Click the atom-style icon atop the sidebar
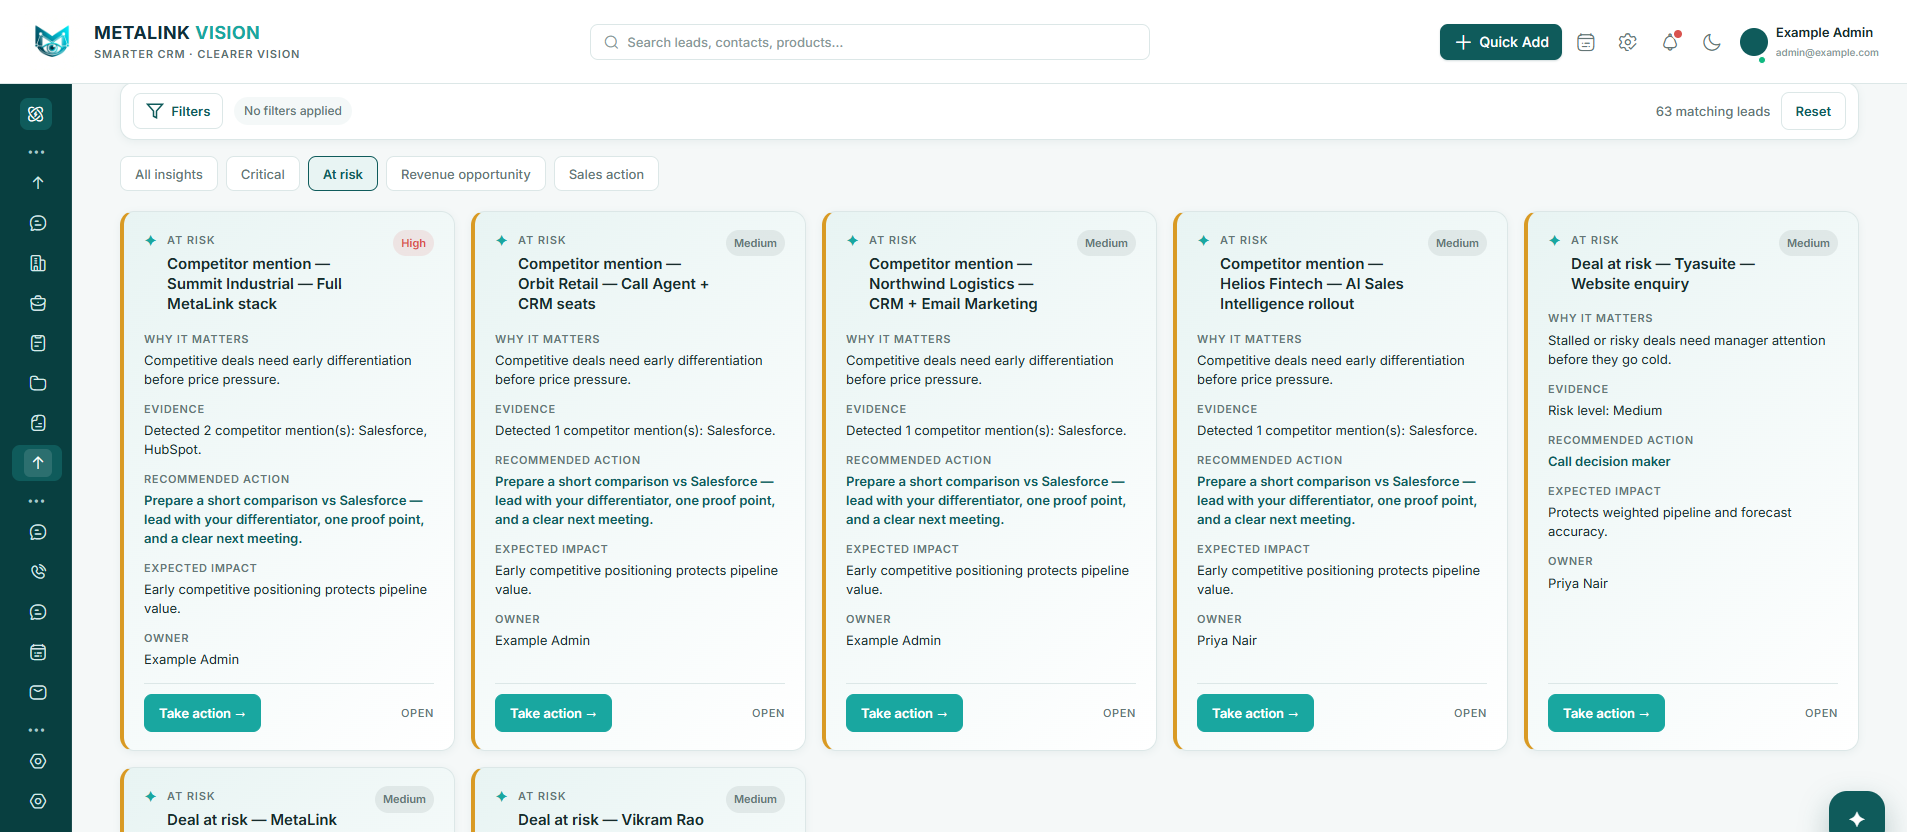This screenshot has height=832, width=1907. 36,114
